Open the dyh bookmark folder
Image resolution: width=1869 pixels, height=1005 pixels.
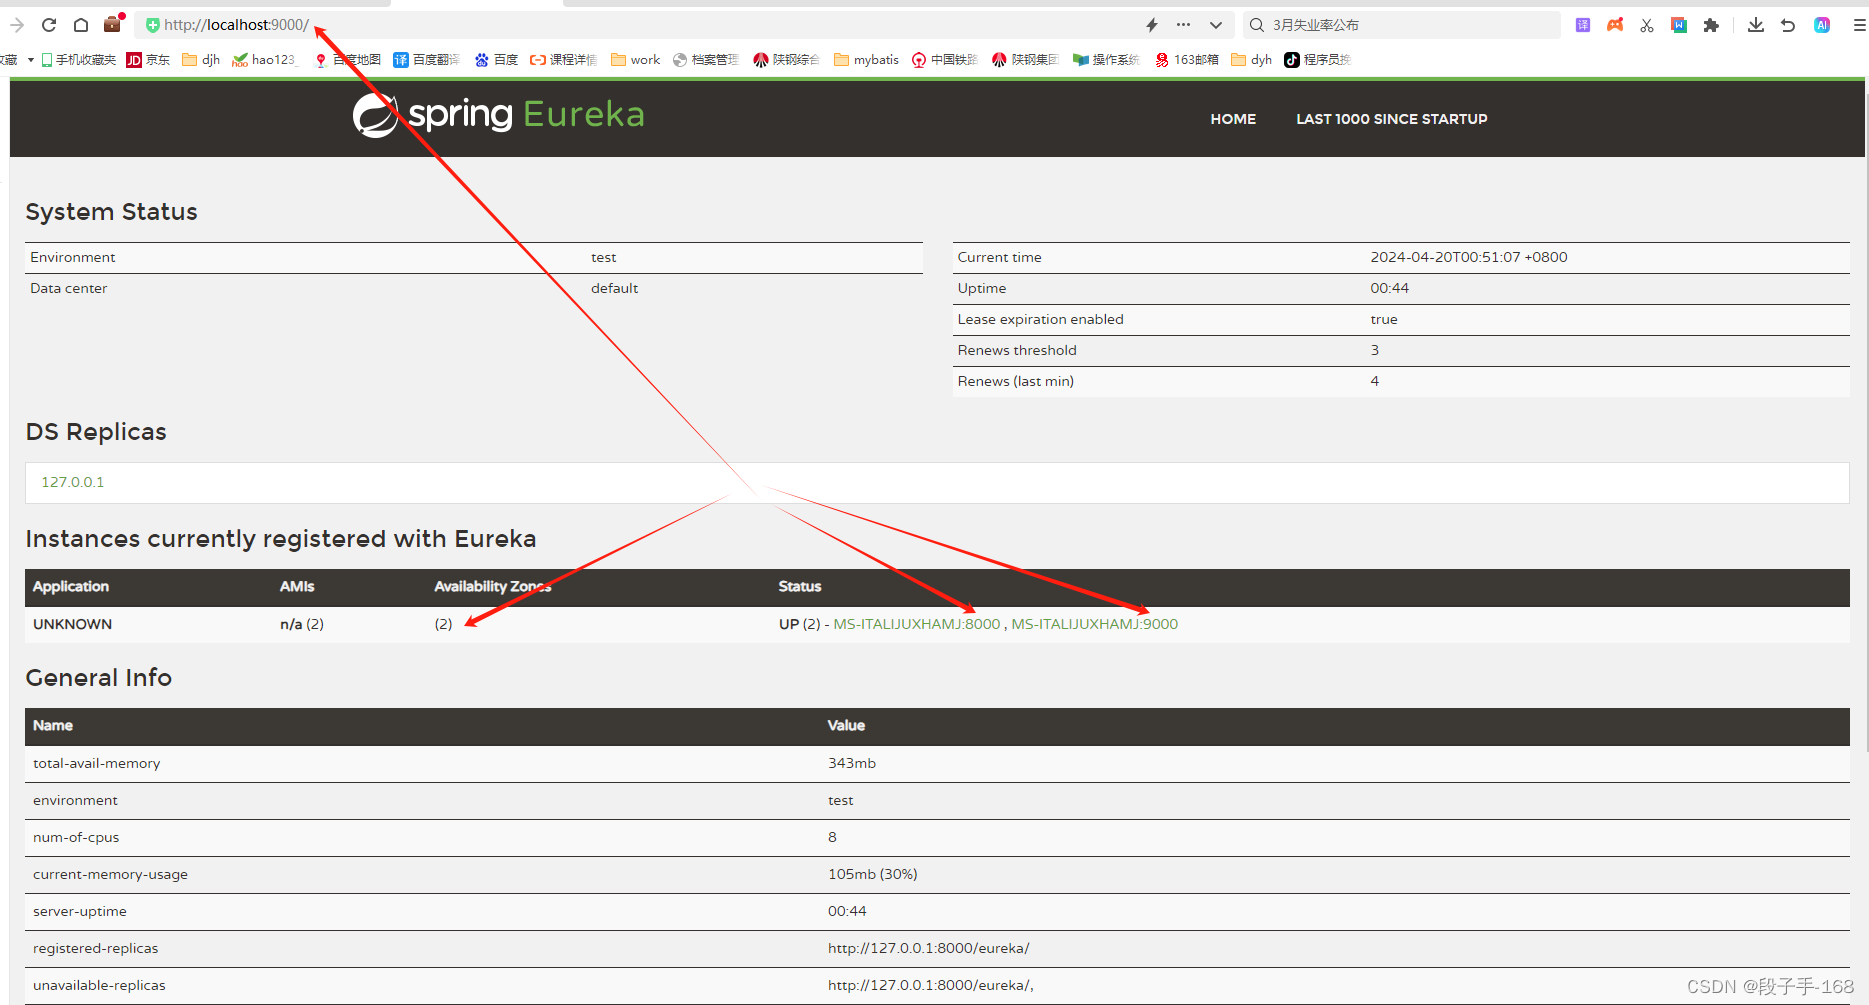click(1252, 60)
